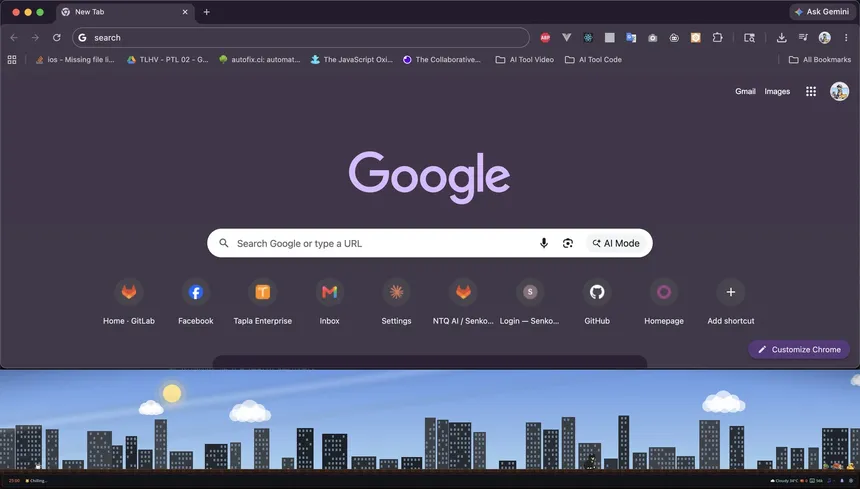Open 'The JavaScript Oxi...' bookmark
Image resolution: width=860 pixels, height=489 pixels.
click(x=352, y=59)
